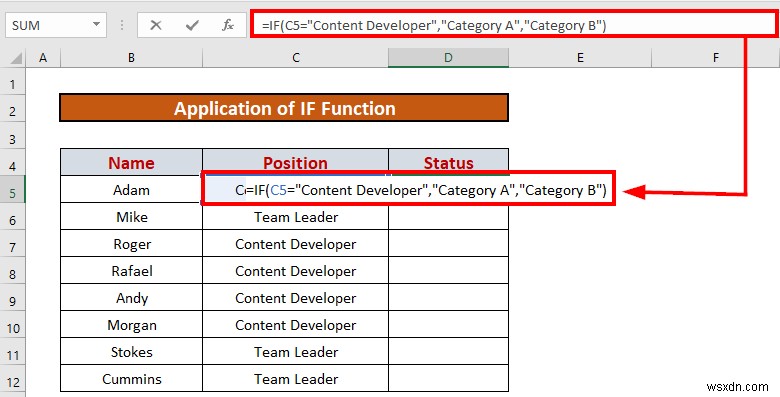Click the in-cell IF formula in row 5
This screenshot has height=397, width=780.
click(x=426, y=190)
